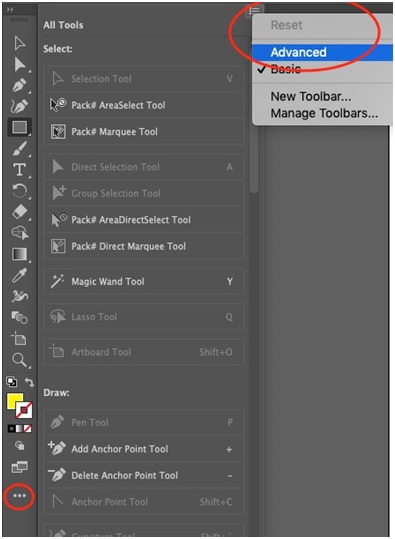This screenshot has height=539, width=395.
Task: Expand the toolbar with double chevron
Action: point(10,9)
